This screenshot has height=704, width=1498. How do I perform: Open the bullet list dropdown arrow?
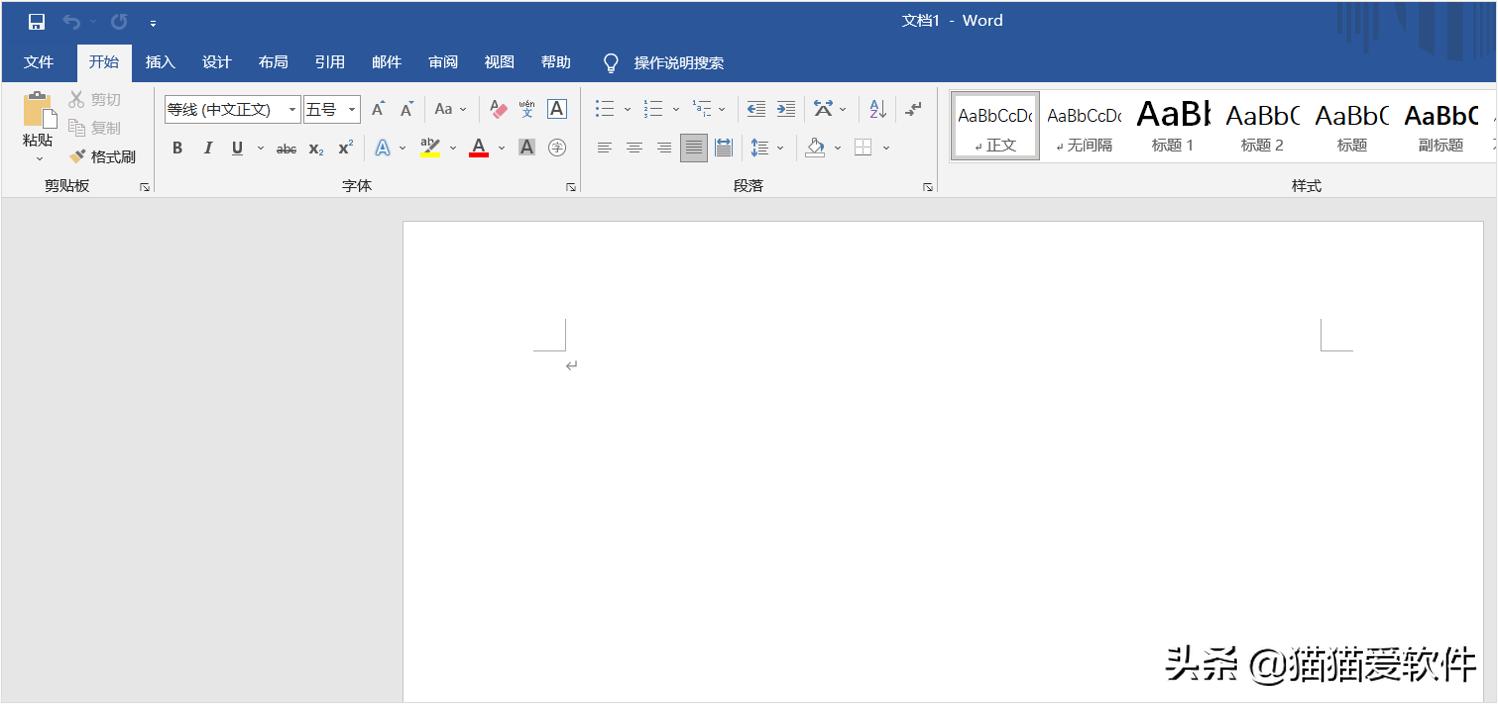(x=625, y=108)
